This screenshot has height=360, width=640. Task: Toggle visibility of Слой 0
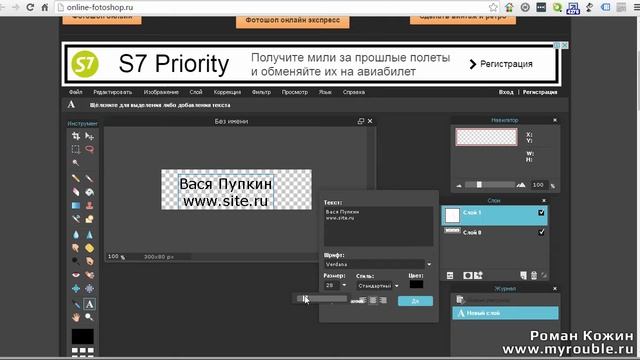pyautogui.click(x=541, y=232)
